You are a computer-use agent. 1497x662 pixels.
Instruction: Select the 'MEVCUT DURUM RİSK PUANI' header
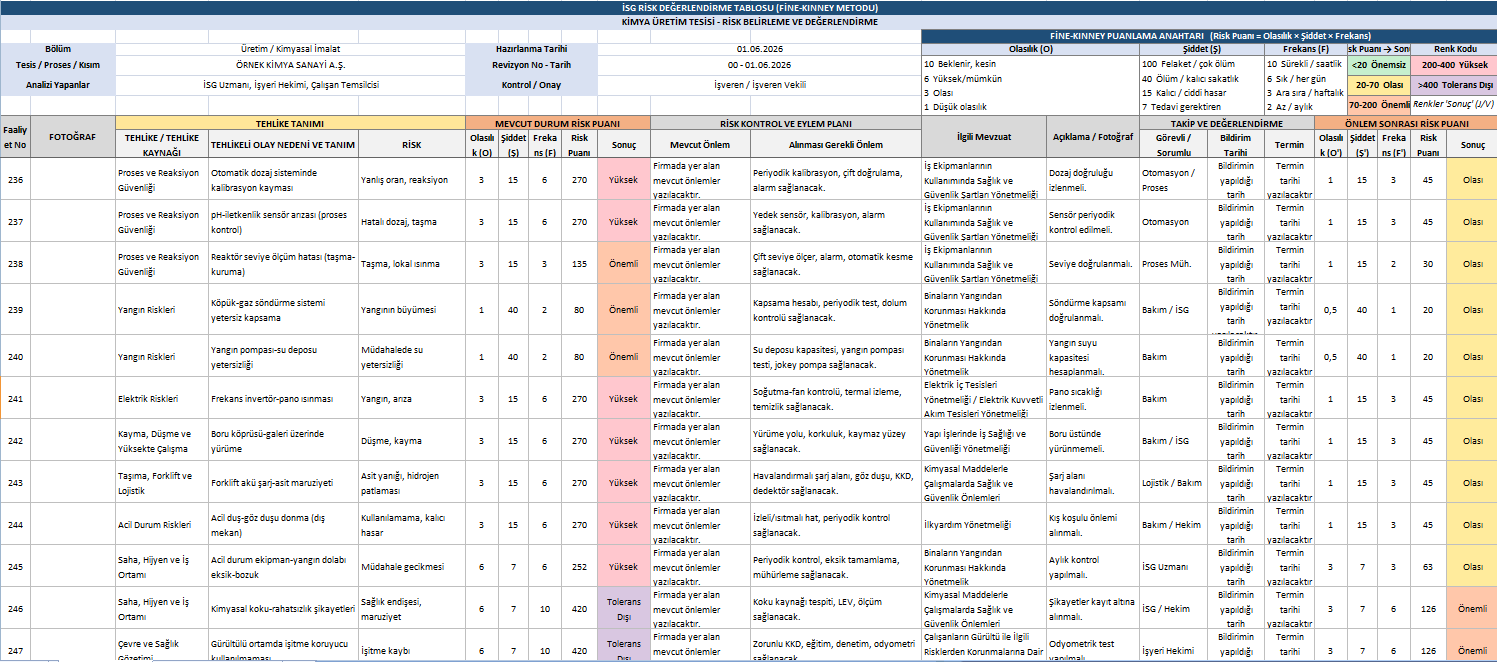pyautogui.click(x=558, y=123)
